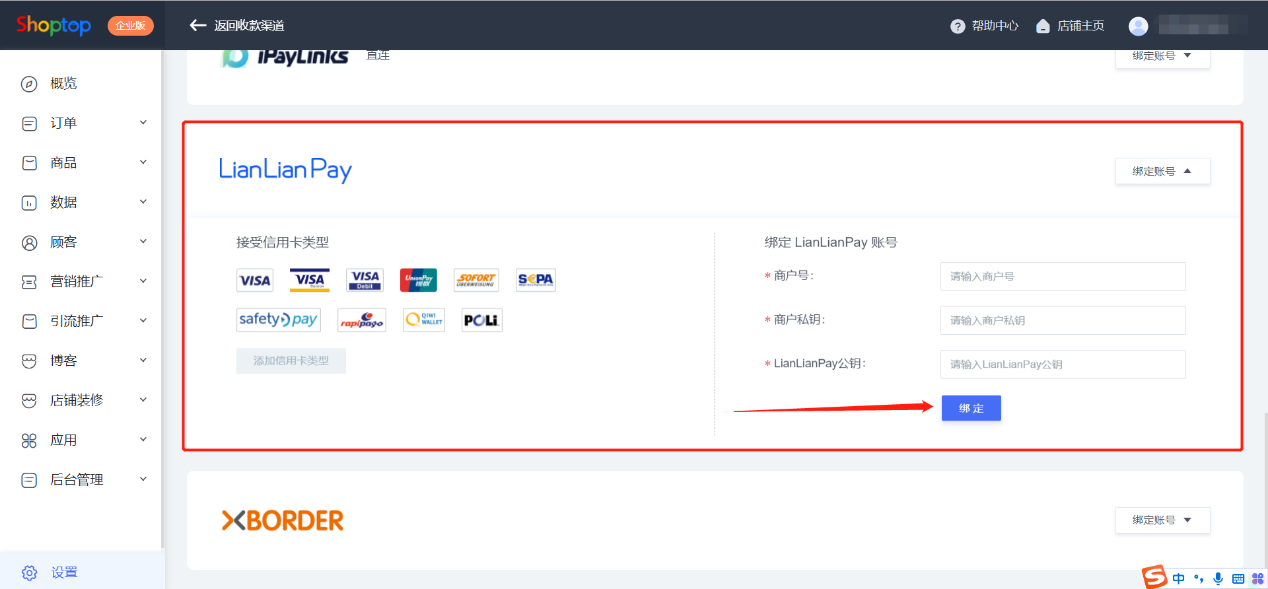Screen dimensions: 1268x589
Task: Click the LianLian Pay logo
Action: click(285, 170)
